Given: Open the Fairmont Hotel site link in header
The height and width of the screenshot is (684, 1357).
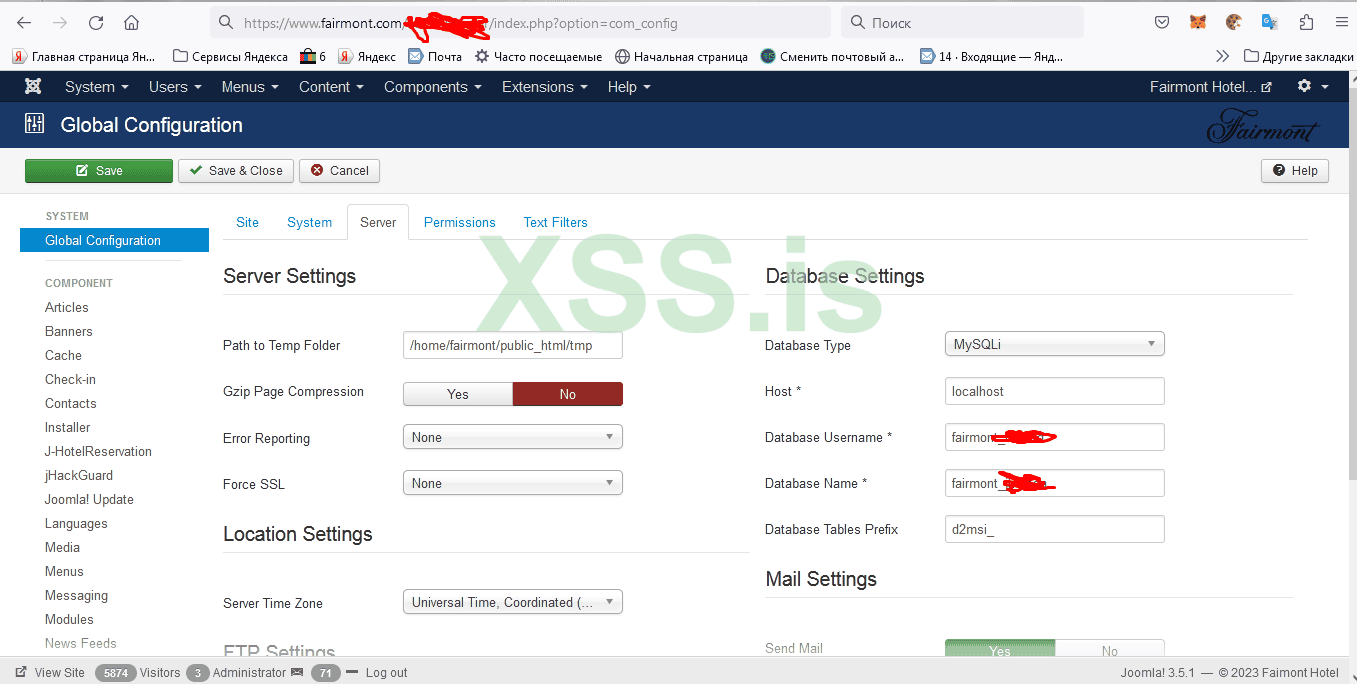Looking at the screenshot, I should [x=1211, y=87].
